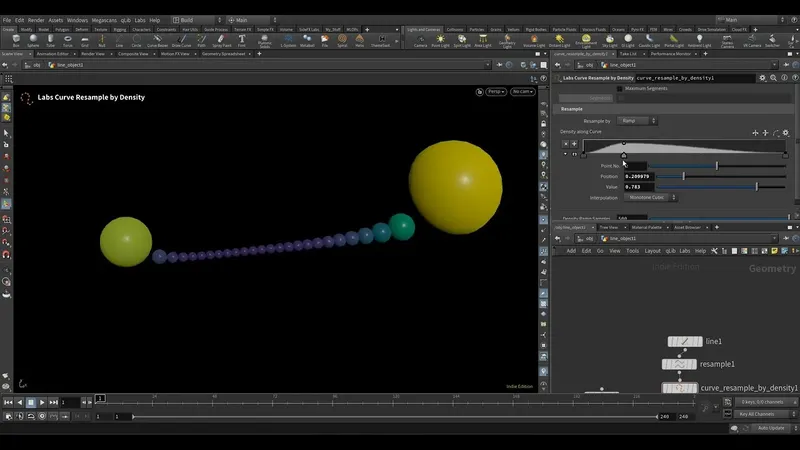Open the Key All Channels dropdown
The image size is (800, 450).
coord(765,414)
